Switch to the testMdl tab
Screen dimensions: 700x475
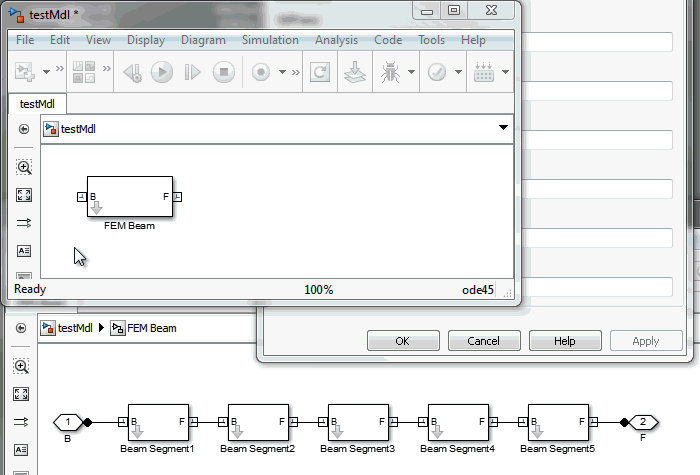[37, 103]
